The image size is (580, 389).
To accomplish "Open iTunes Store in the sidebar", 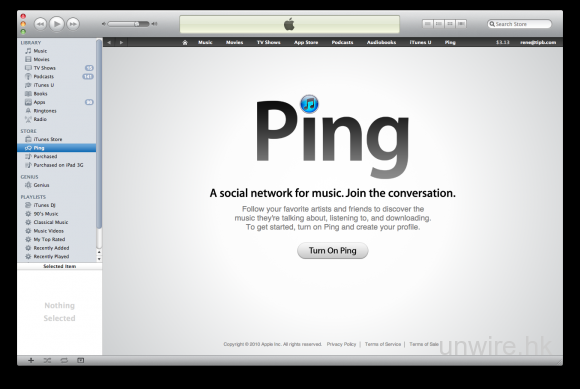I will tap(57, 139).
